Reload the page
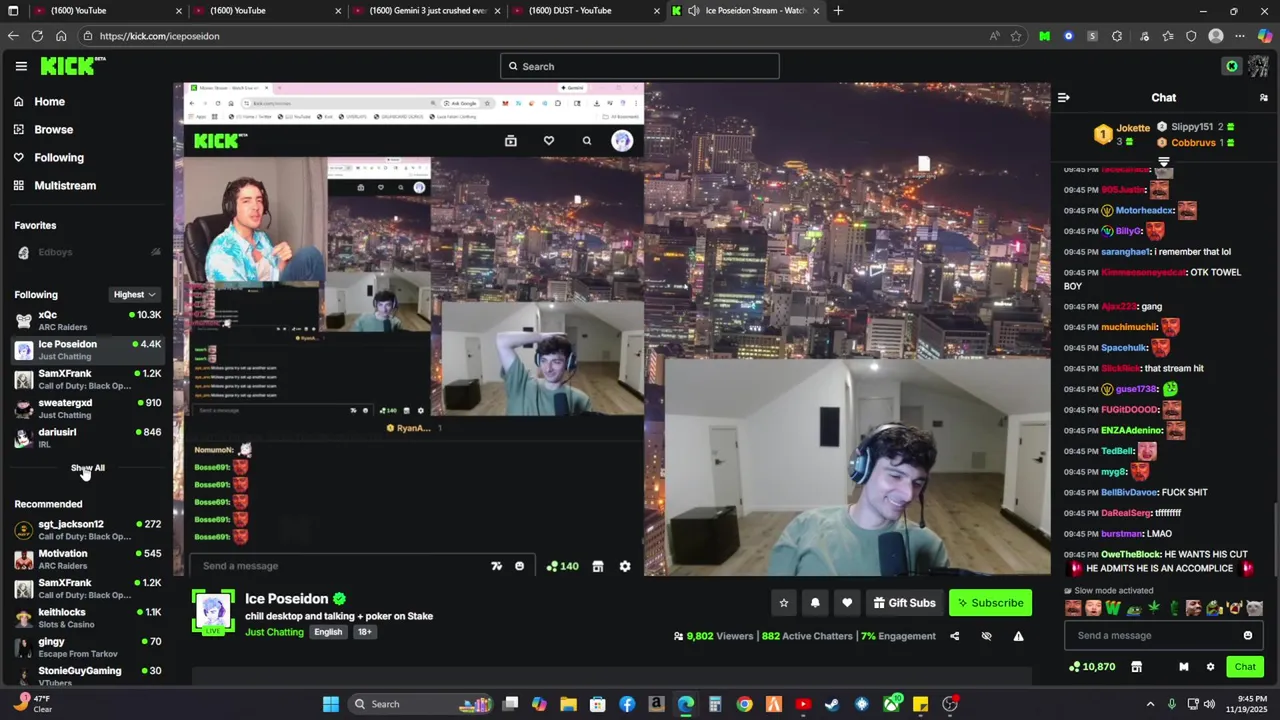The image size is (1280, 720). click(37, 36)
